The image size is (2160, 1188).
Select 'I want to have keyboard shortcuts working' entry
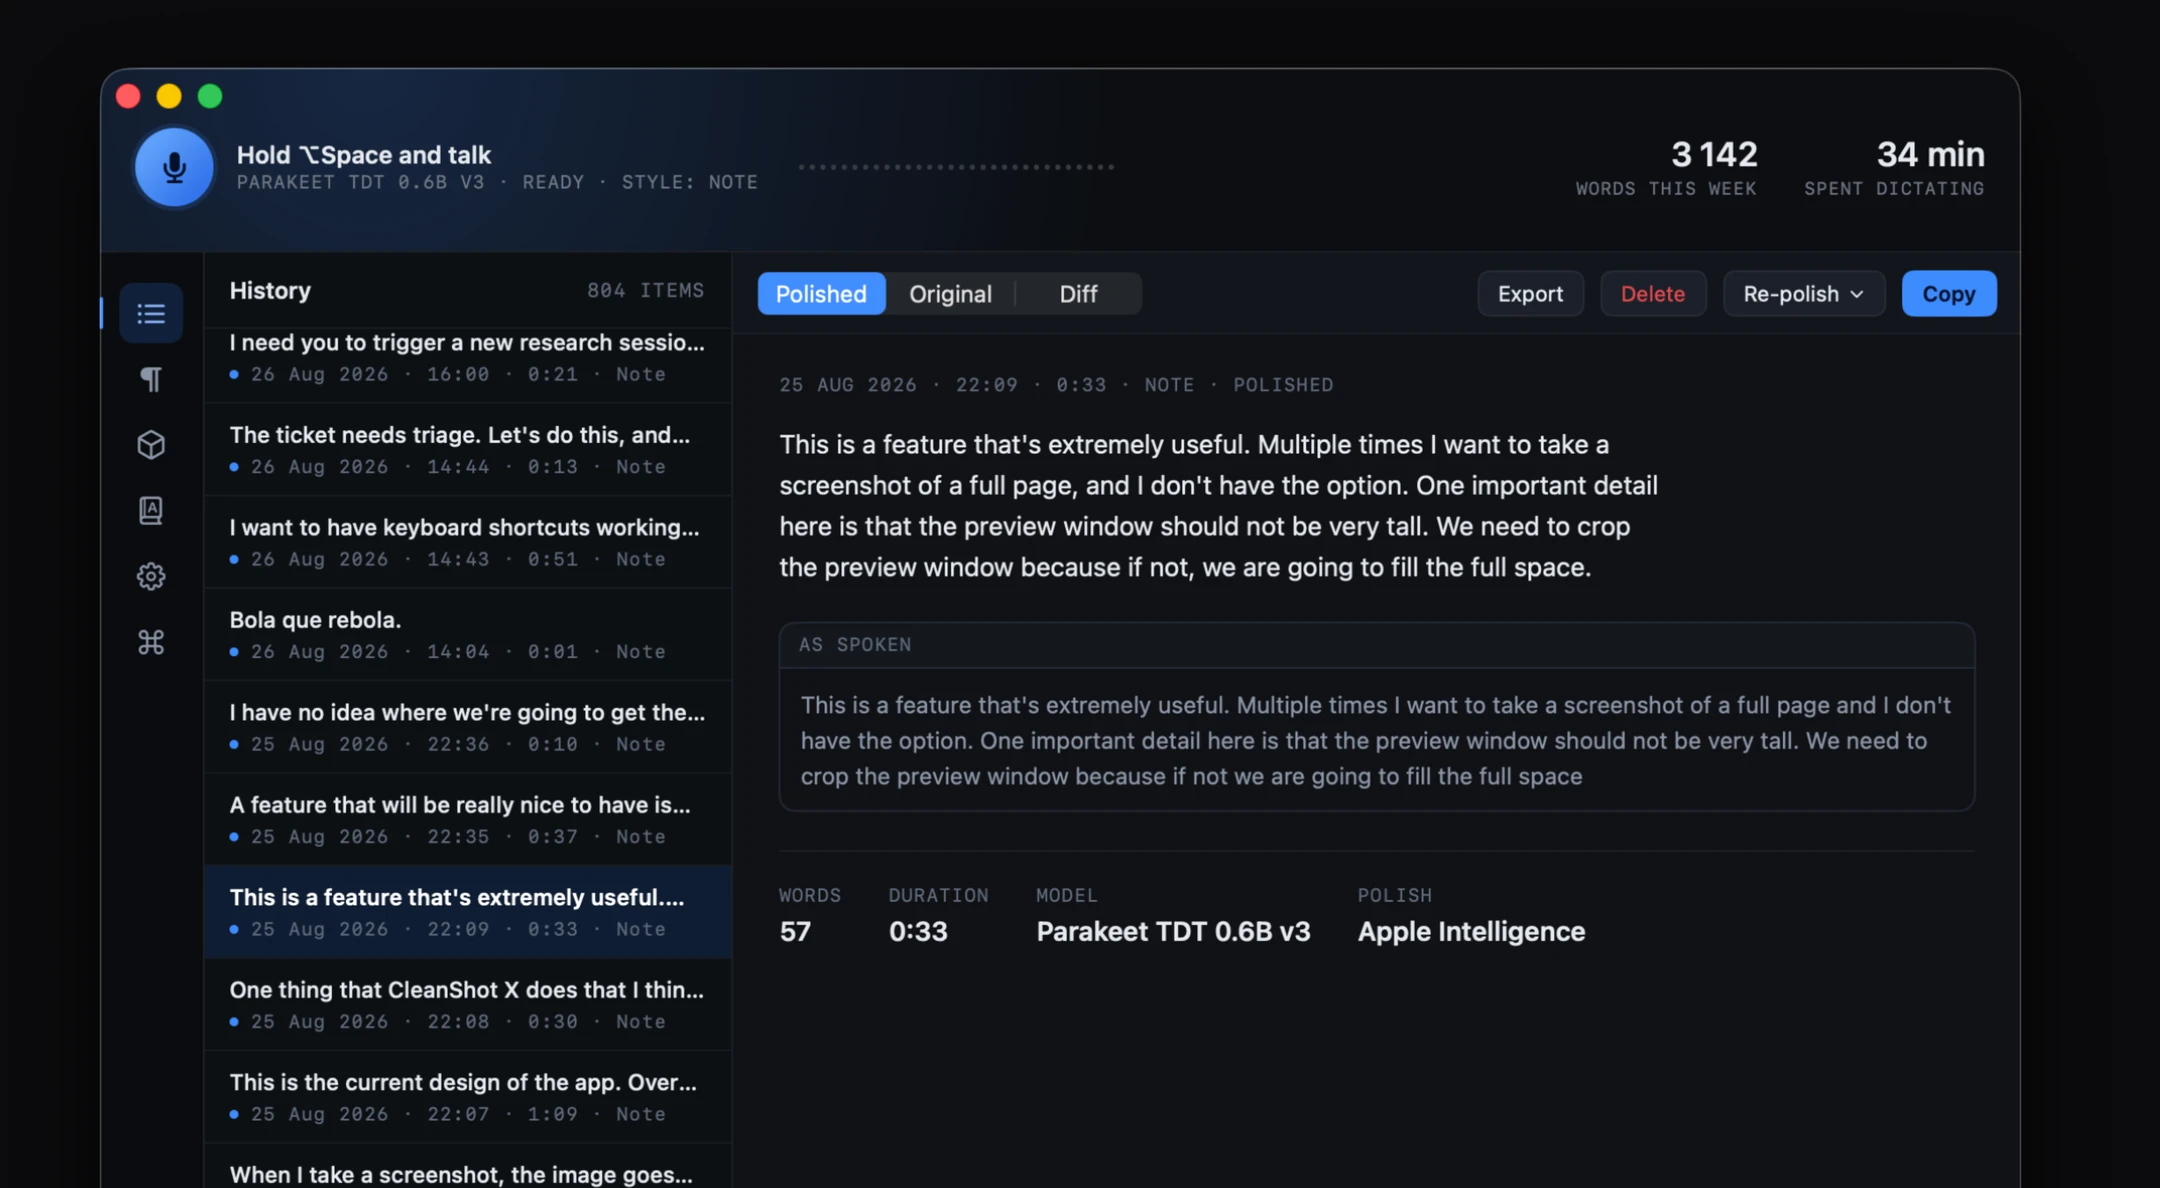tap(468, 542)
